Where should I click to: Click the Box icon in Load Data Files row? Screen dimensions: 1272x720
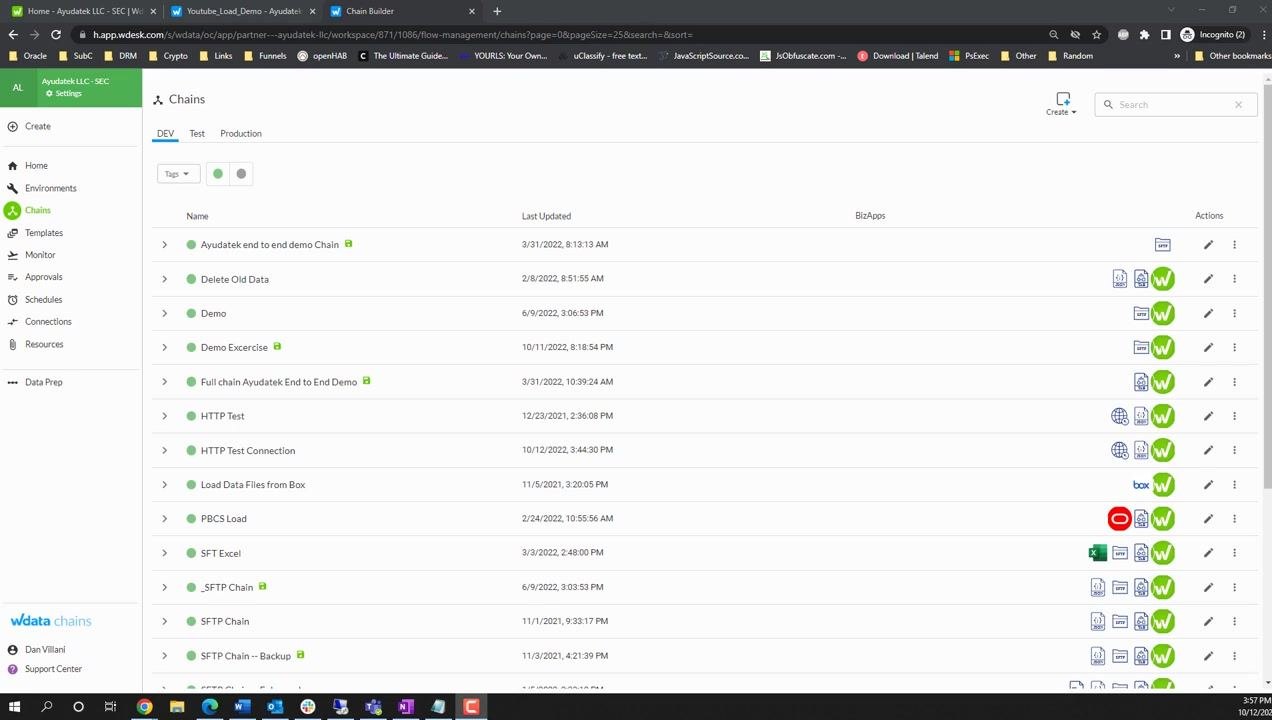(1141, 485)
